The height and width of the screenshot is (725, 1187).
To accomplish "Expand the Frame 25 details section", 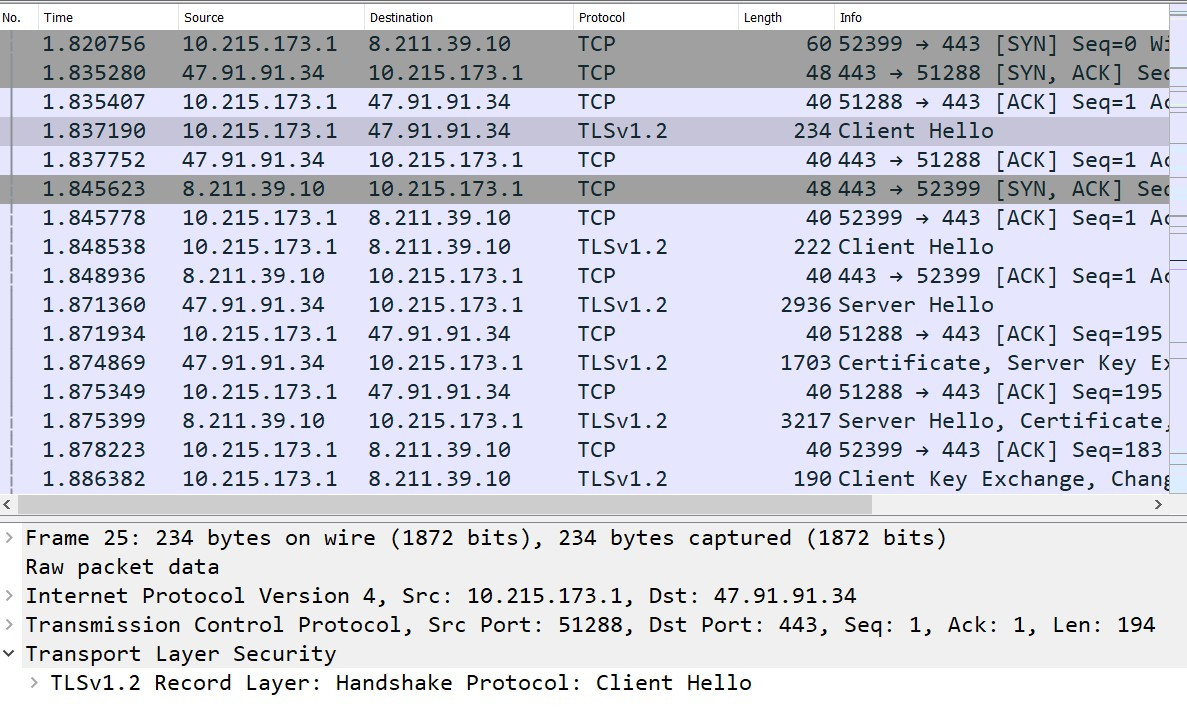I will click(x=10, y=538).
